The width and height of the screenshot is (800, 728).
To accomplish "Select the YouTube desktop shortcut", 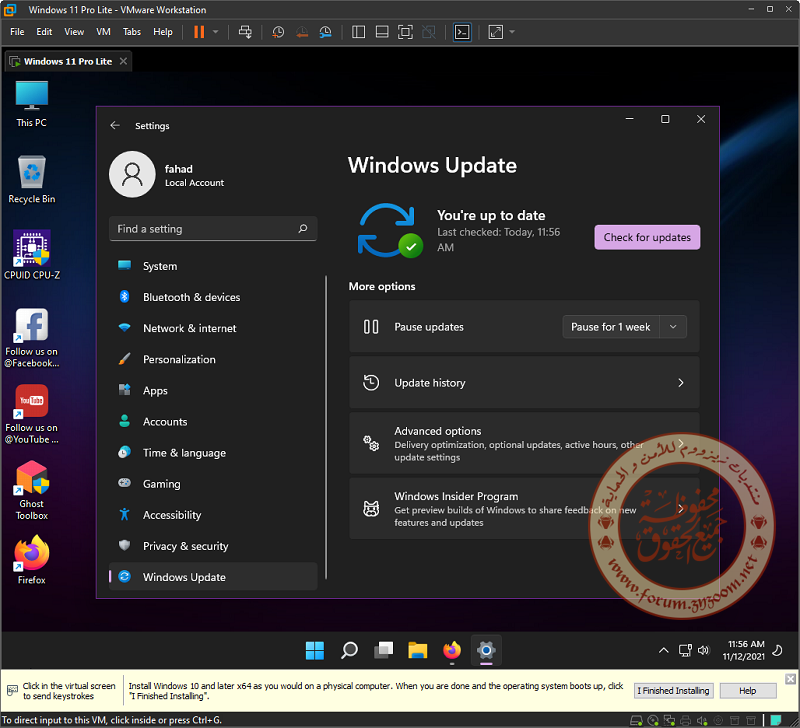I will click(x=32, y=414).
